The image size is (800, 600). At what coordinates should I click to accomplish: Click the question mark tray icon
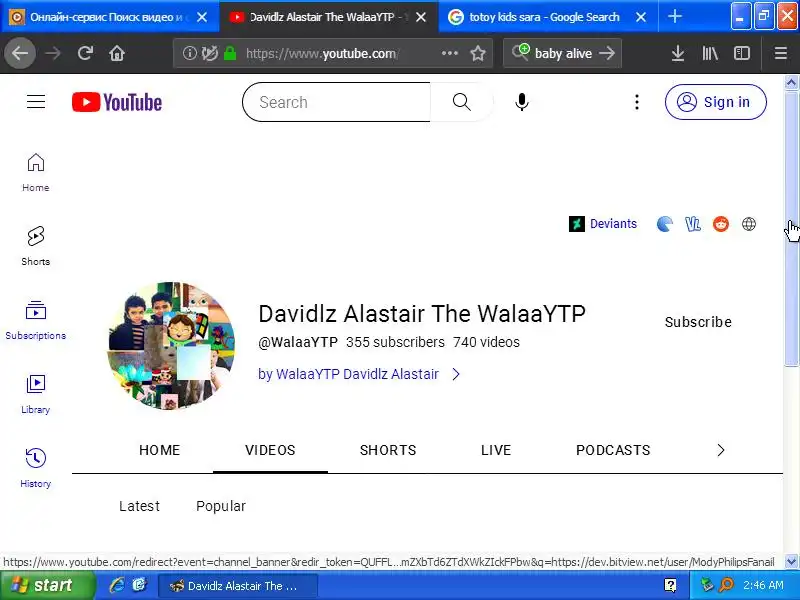point(670,585)
